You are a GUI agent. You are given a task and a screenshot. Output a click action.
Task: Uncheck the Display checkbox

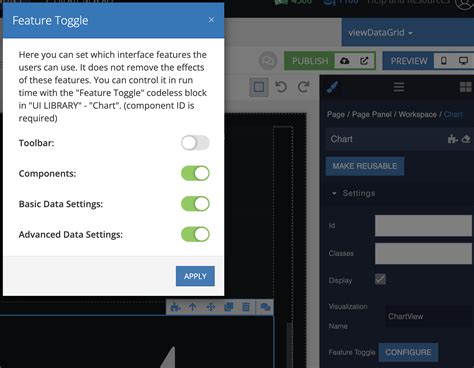[x=380, y=279]
